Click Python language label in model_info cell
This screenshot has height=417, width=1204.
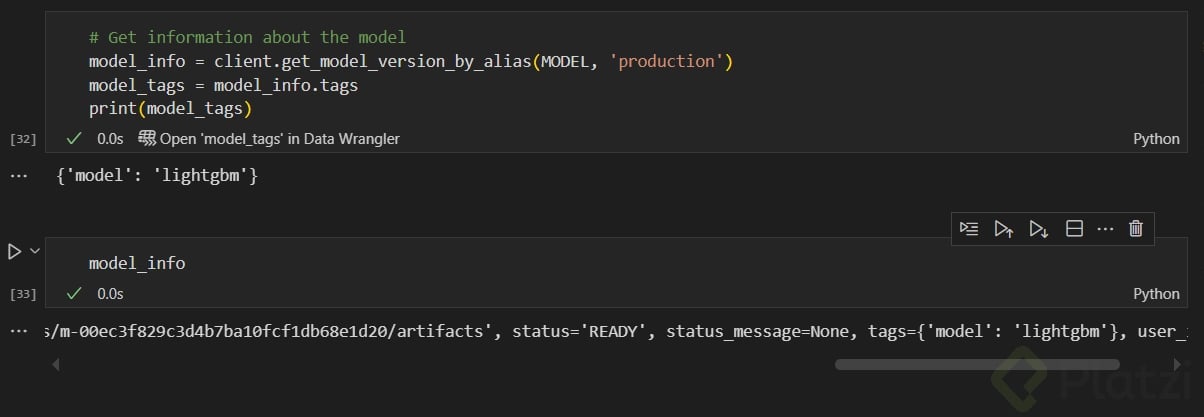pos(1156,294)
